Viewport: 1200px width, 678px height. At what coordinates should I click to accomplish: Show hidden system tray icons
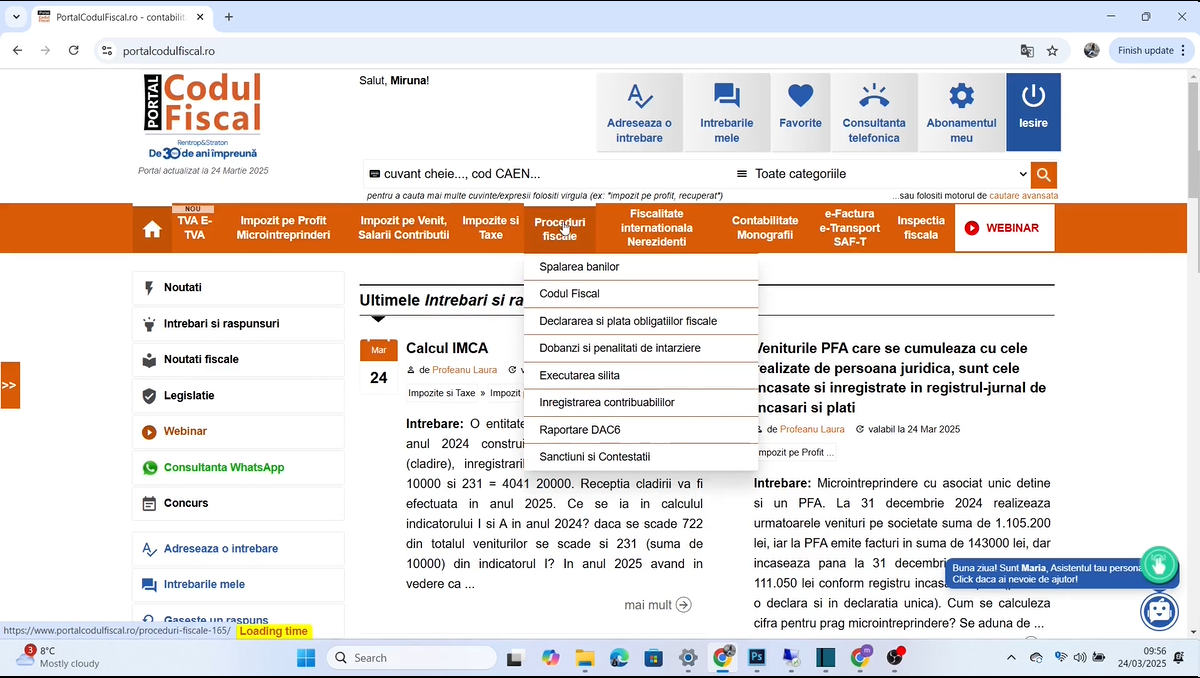[x=1011, y=657]
